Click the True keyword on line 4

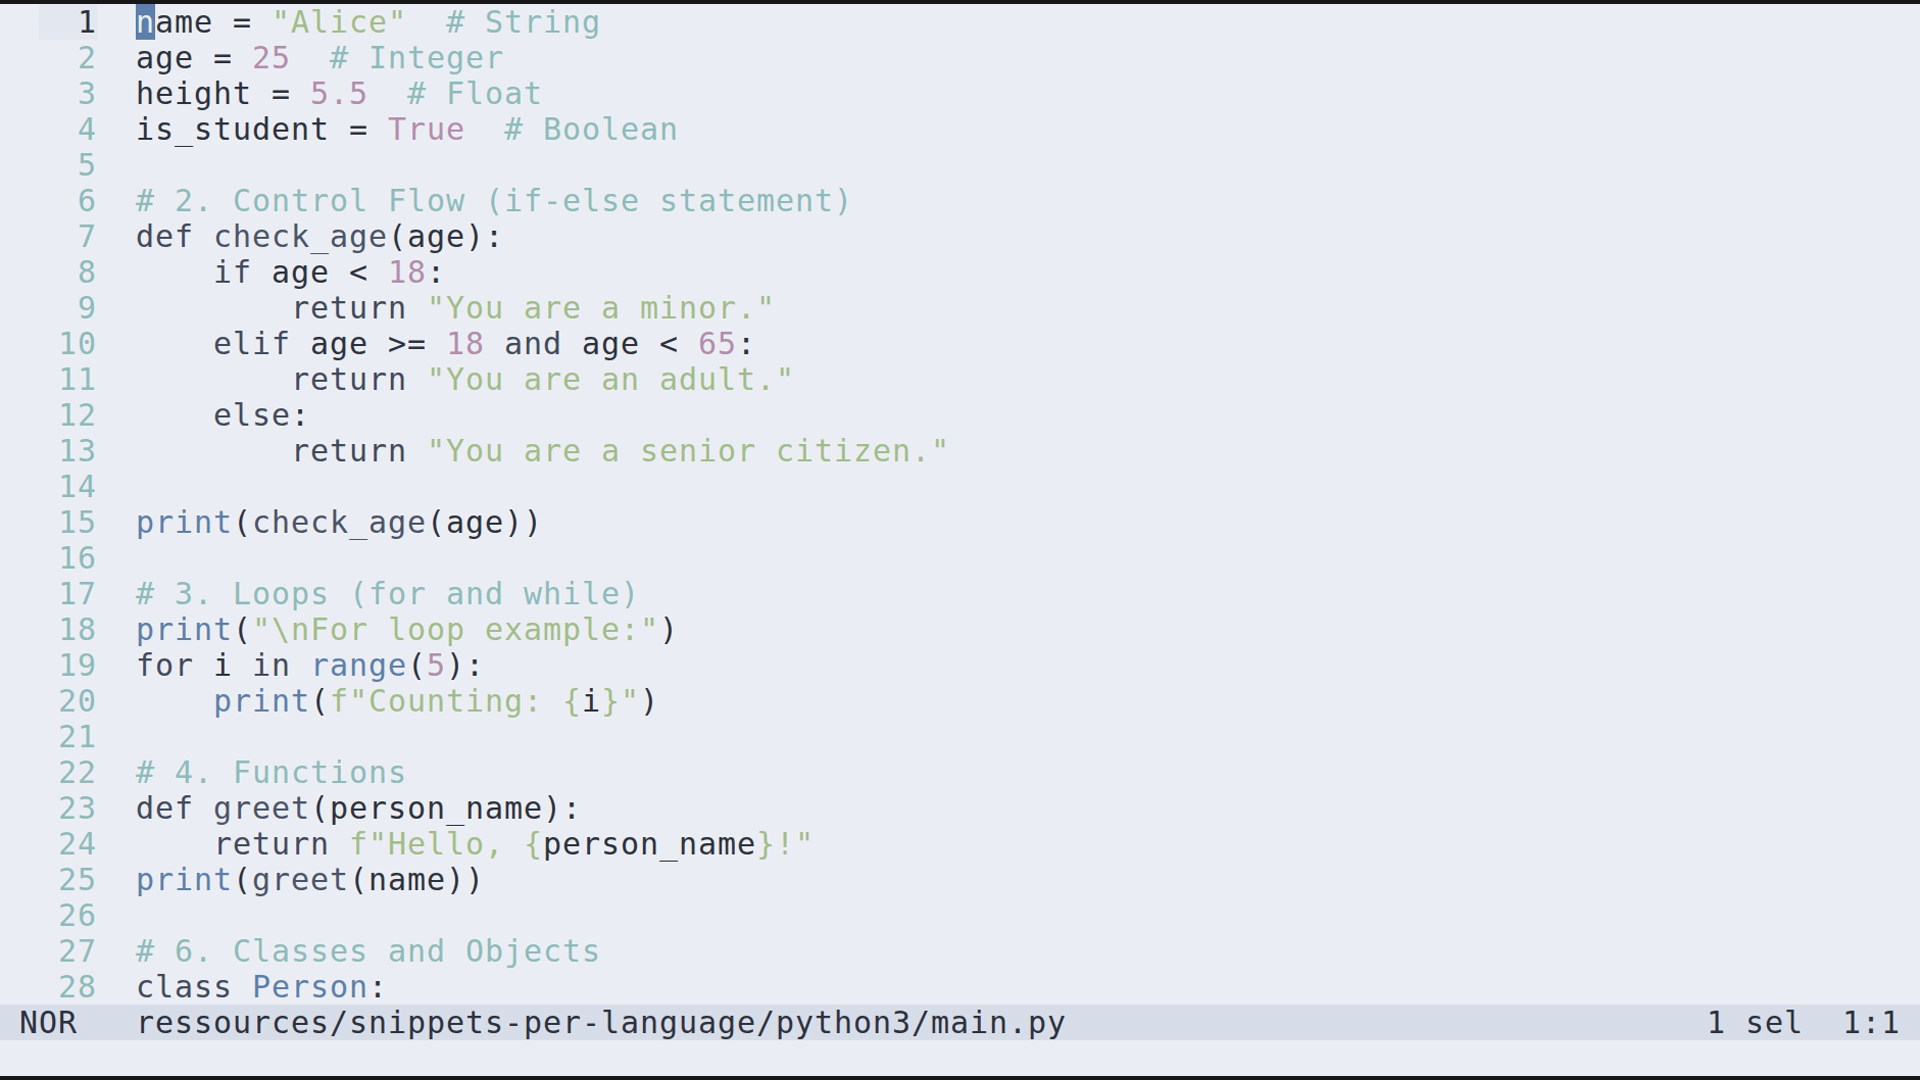425,129
